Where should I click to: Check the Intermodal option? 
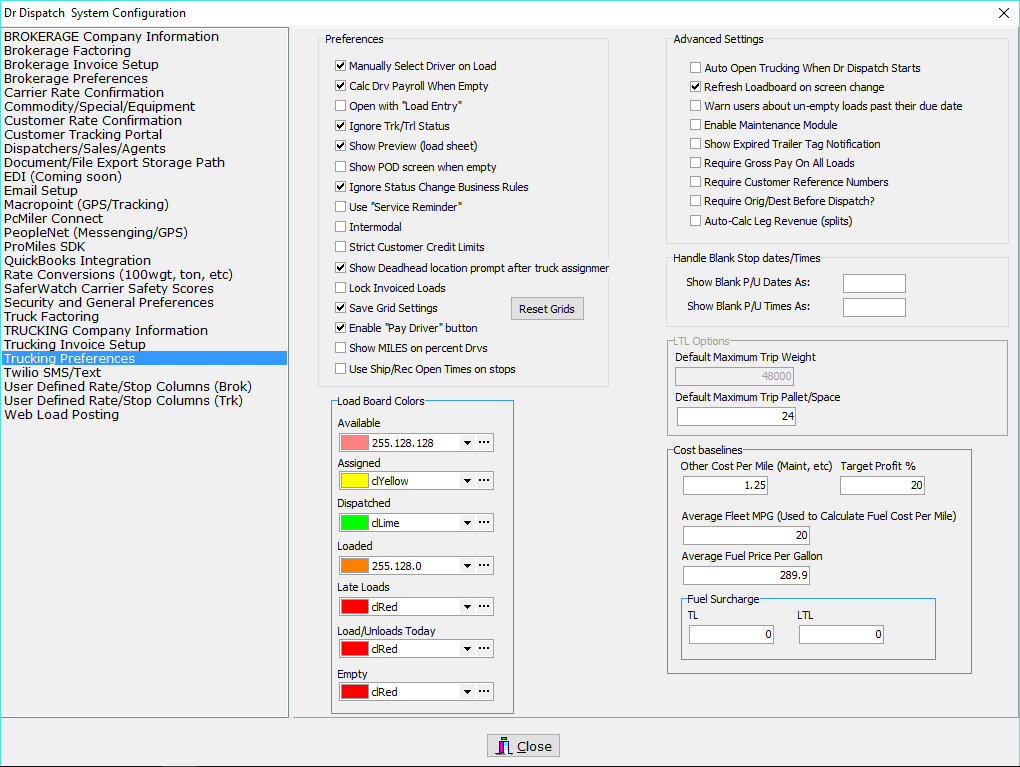[340, 226]
